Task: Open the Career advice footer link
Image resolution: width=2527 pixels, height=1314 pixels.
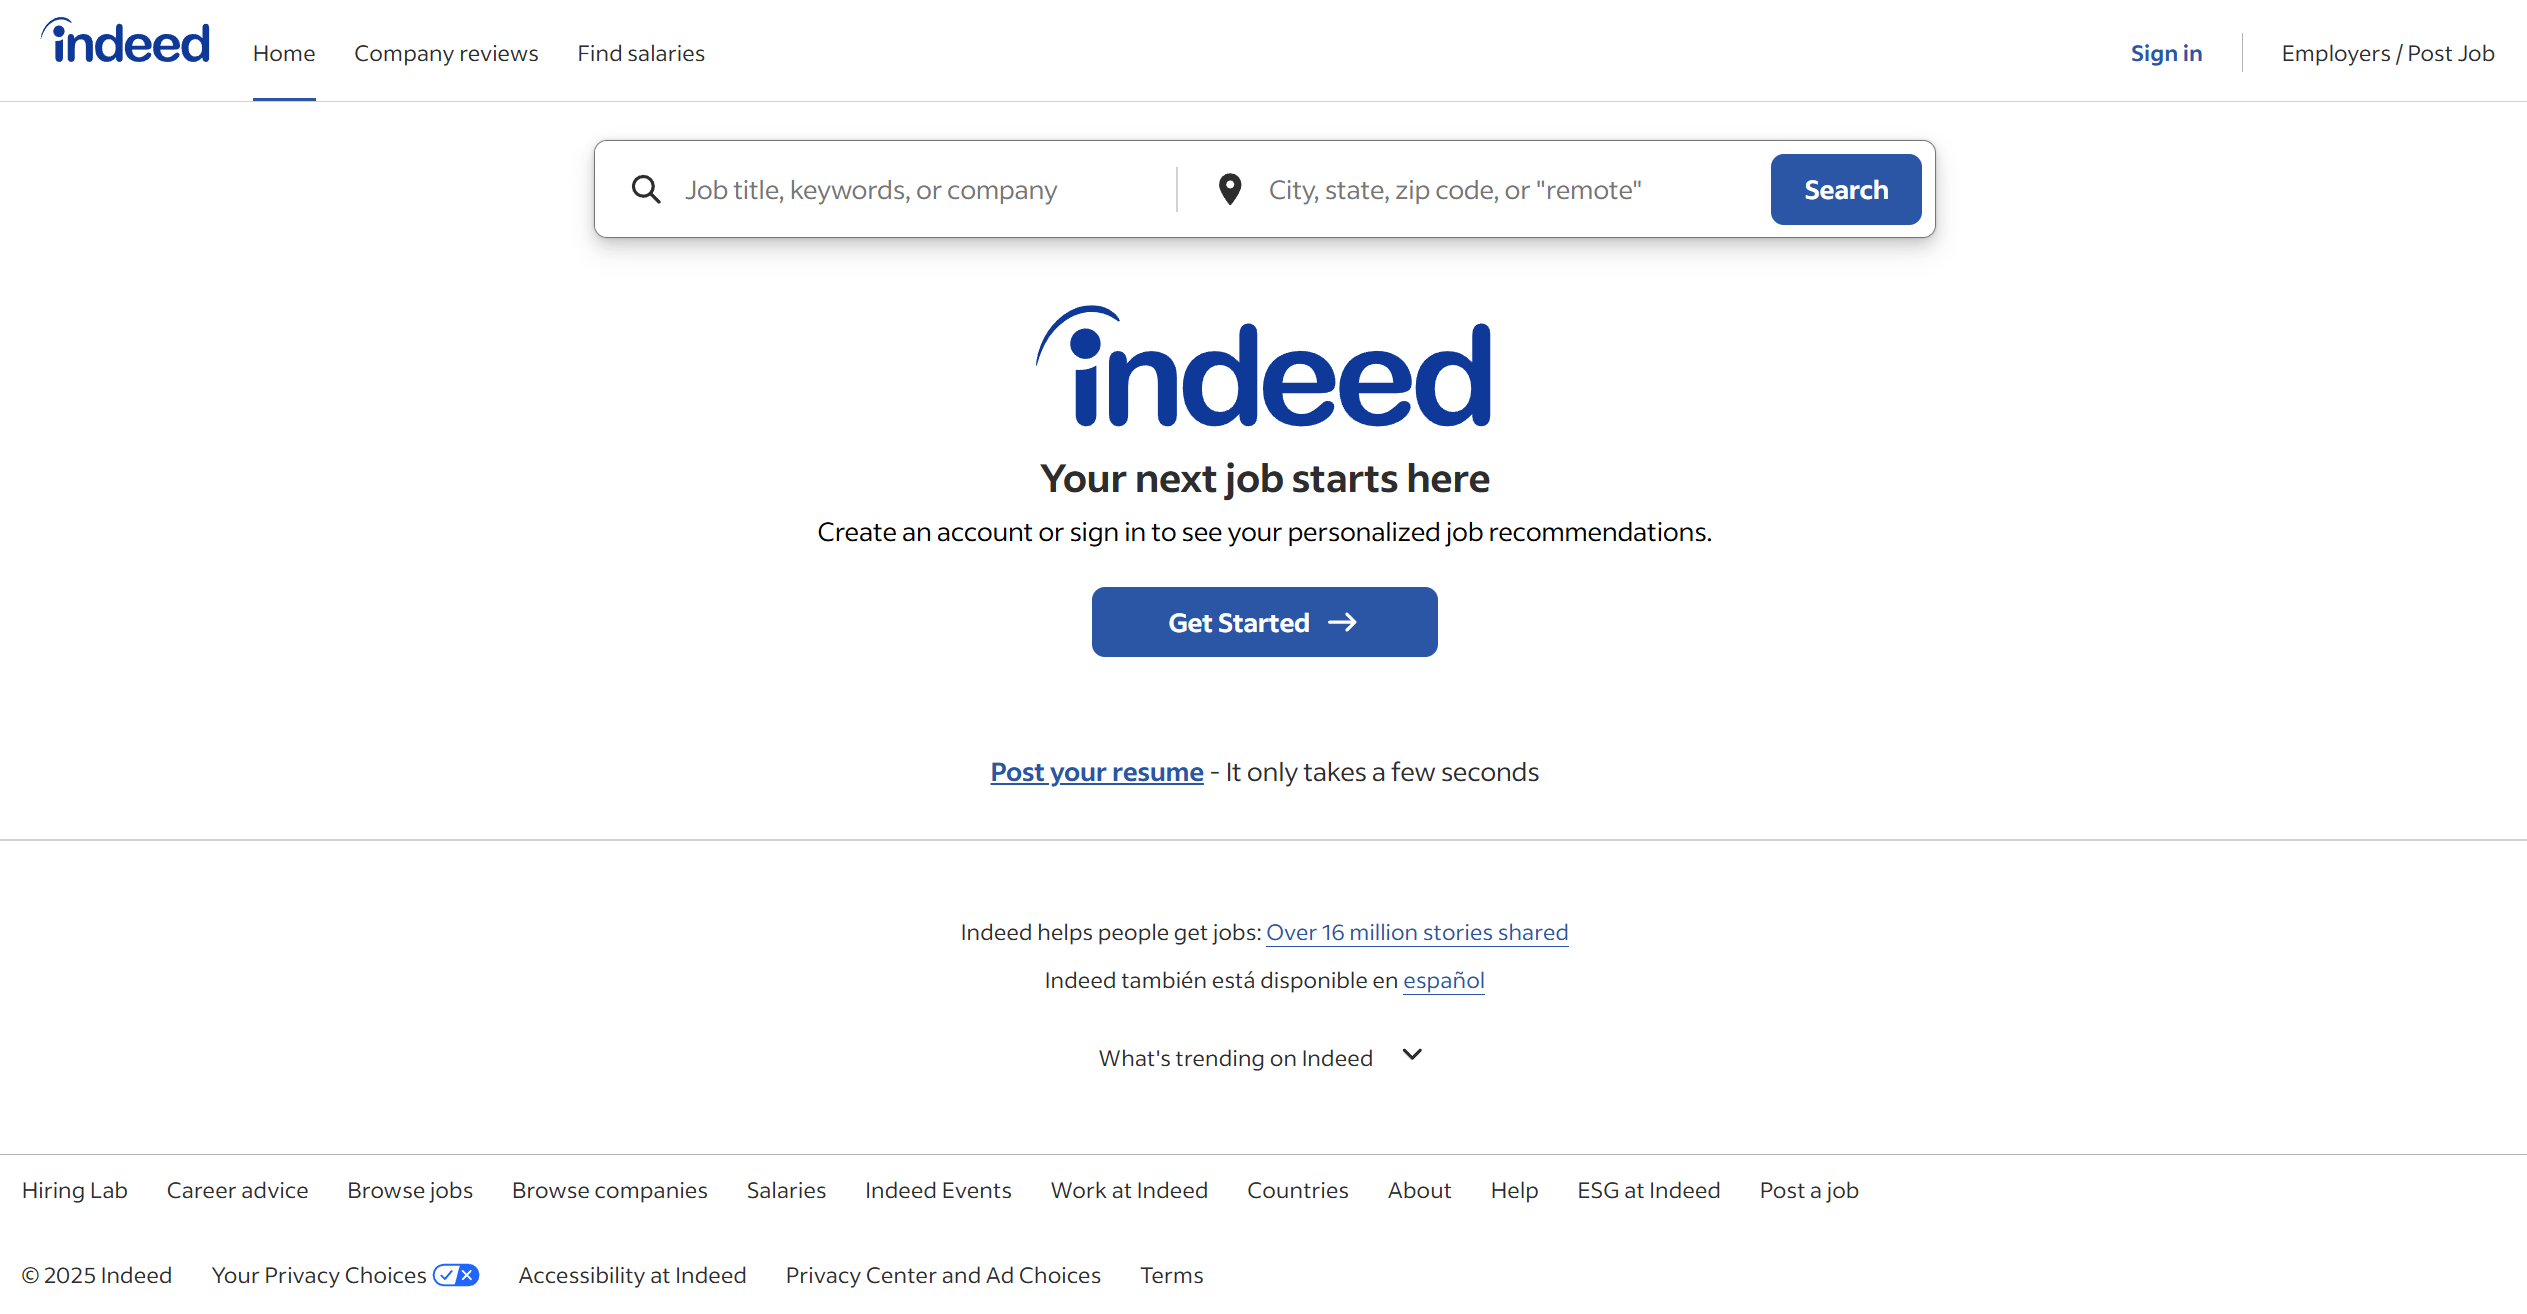Action: (237, 1190)
